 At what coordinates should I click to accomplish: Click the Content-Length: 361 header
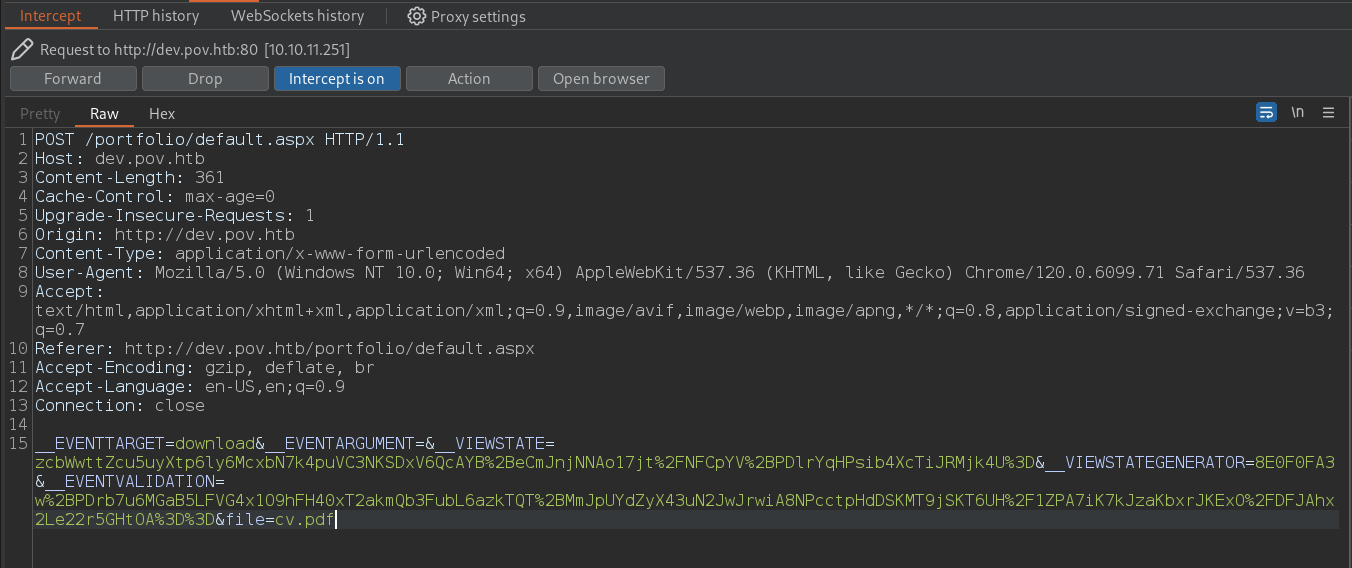coord(130,178)
